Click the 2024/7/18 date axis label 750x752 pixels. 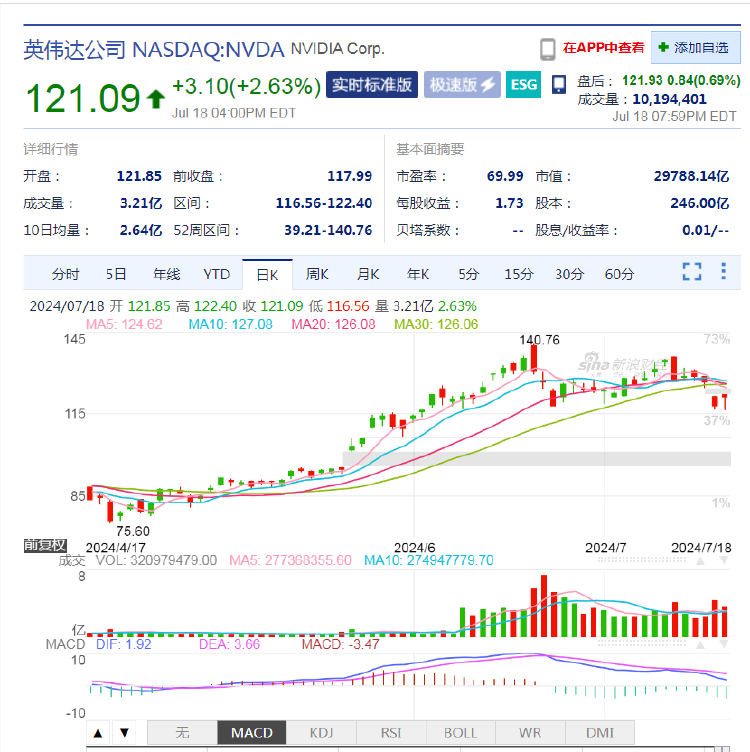pos(701,547)
